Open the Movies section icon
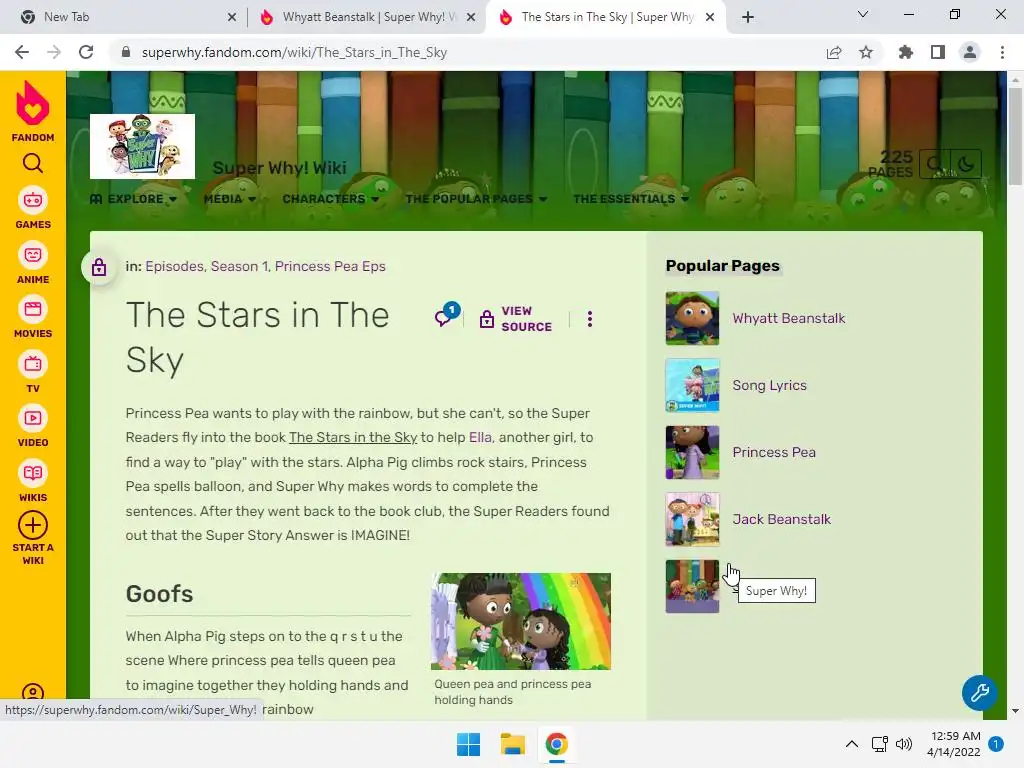Screen dimensions: 1024x768 33,309
